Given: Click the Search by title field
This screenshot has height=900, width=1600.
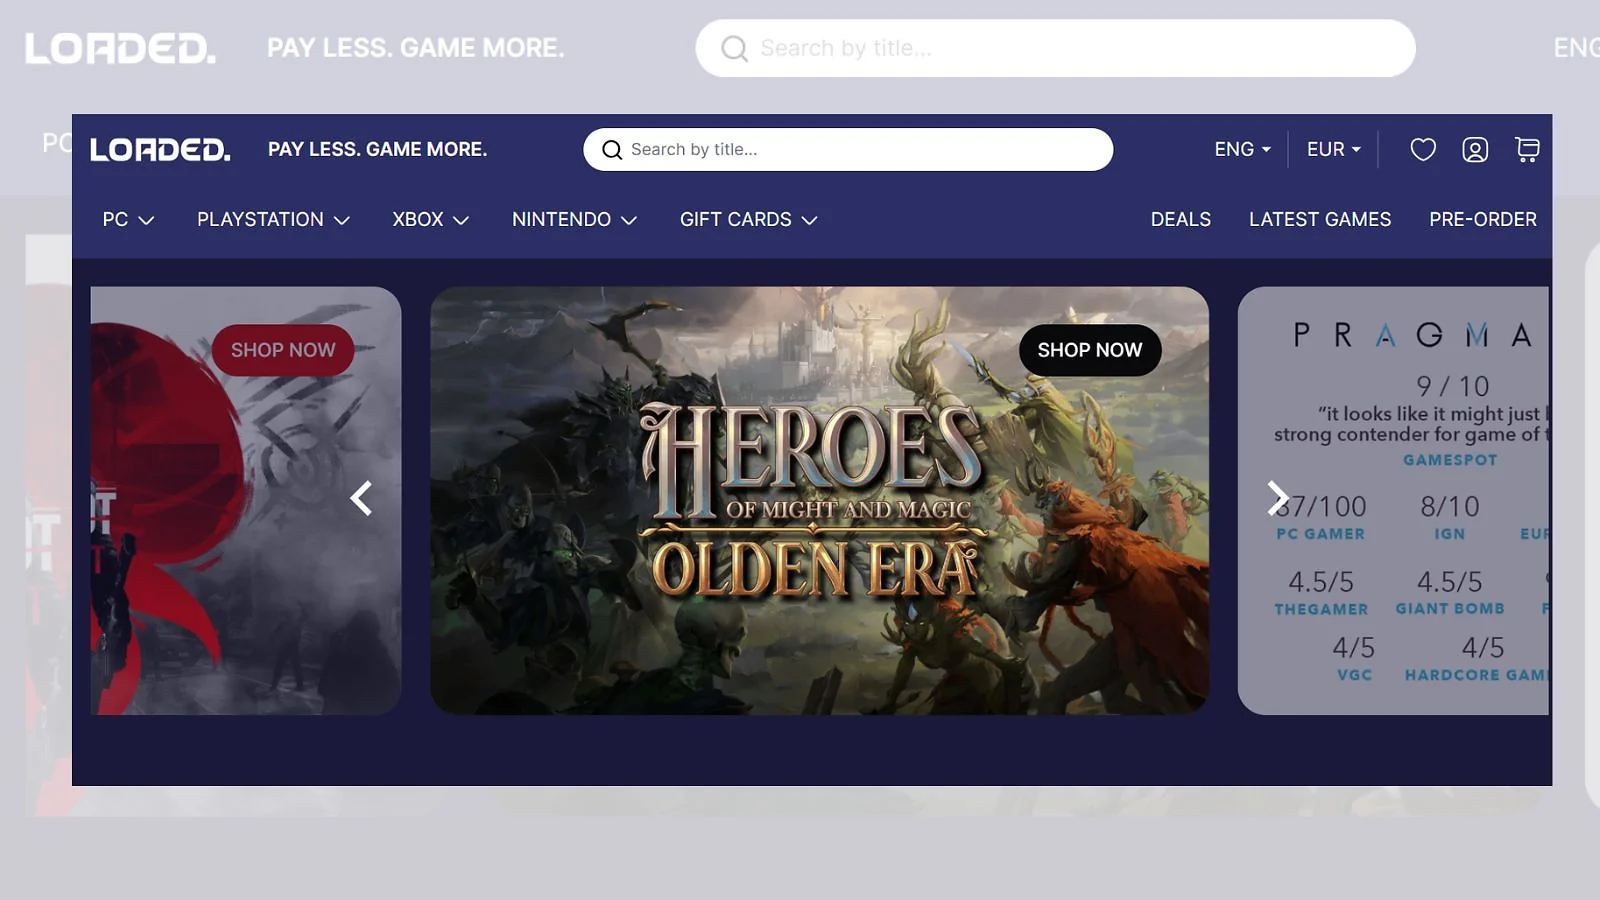Looking at the screenshot, I should click(848, 149).
